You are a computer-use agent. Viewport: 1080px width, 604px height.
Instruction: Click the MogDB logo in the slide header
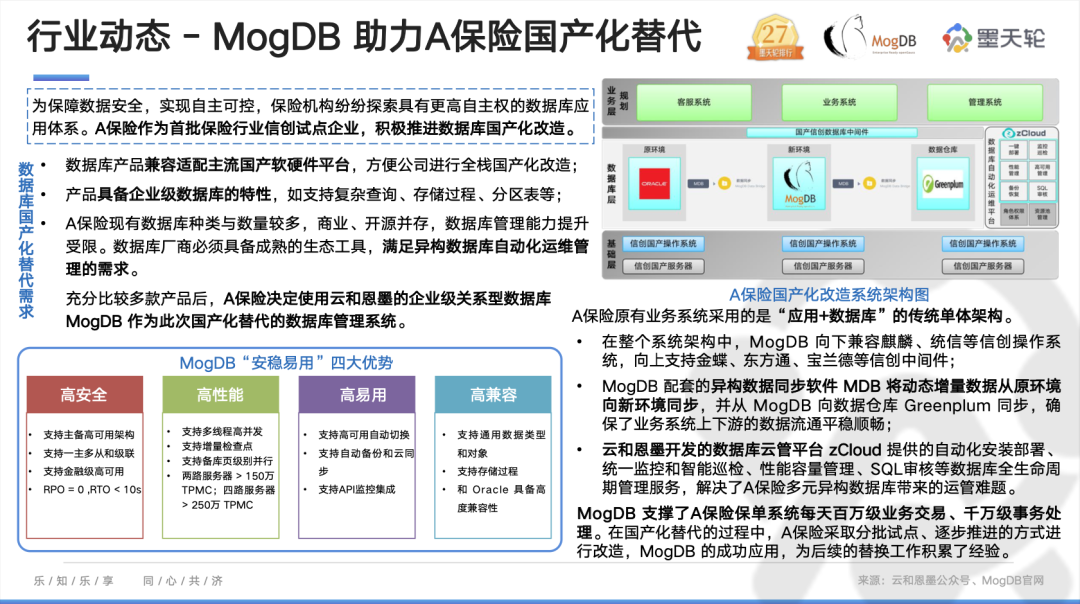pyautogui.click(x=870, y=37)
